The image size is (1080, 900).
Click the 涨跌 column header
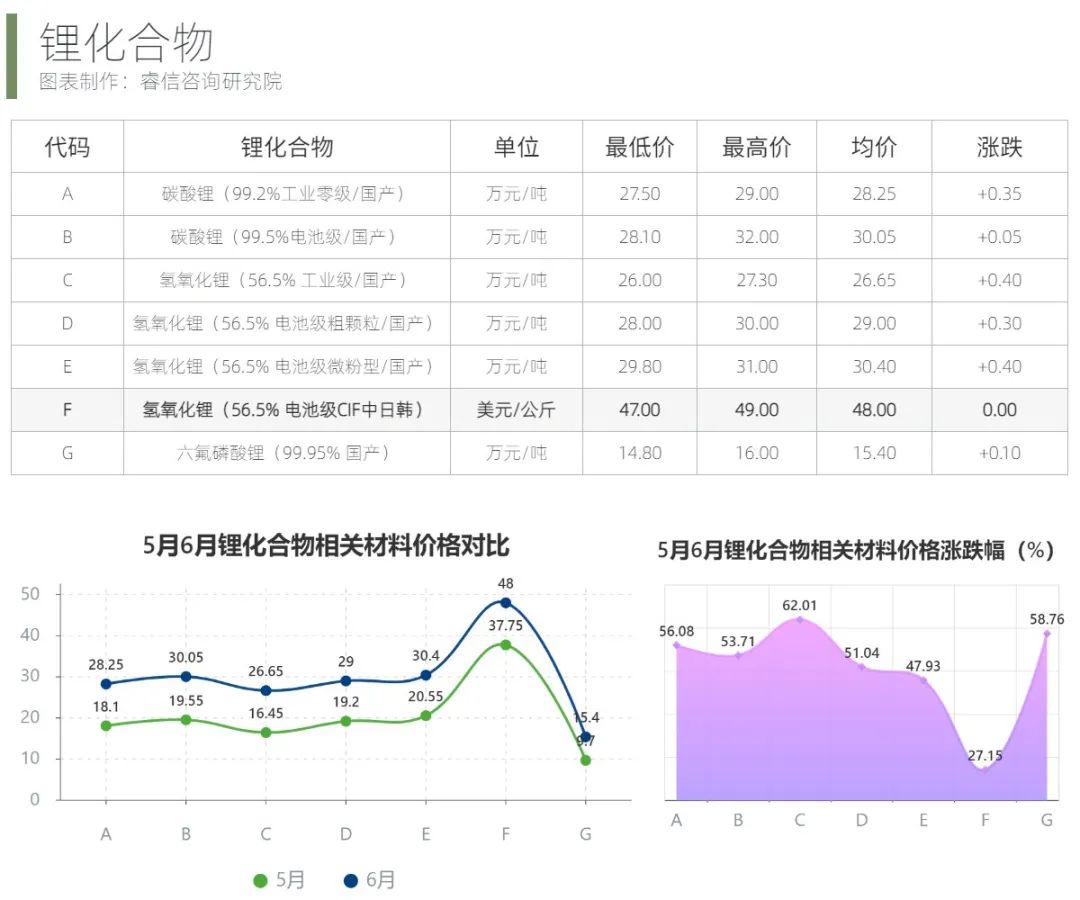(x=999, y=147)
